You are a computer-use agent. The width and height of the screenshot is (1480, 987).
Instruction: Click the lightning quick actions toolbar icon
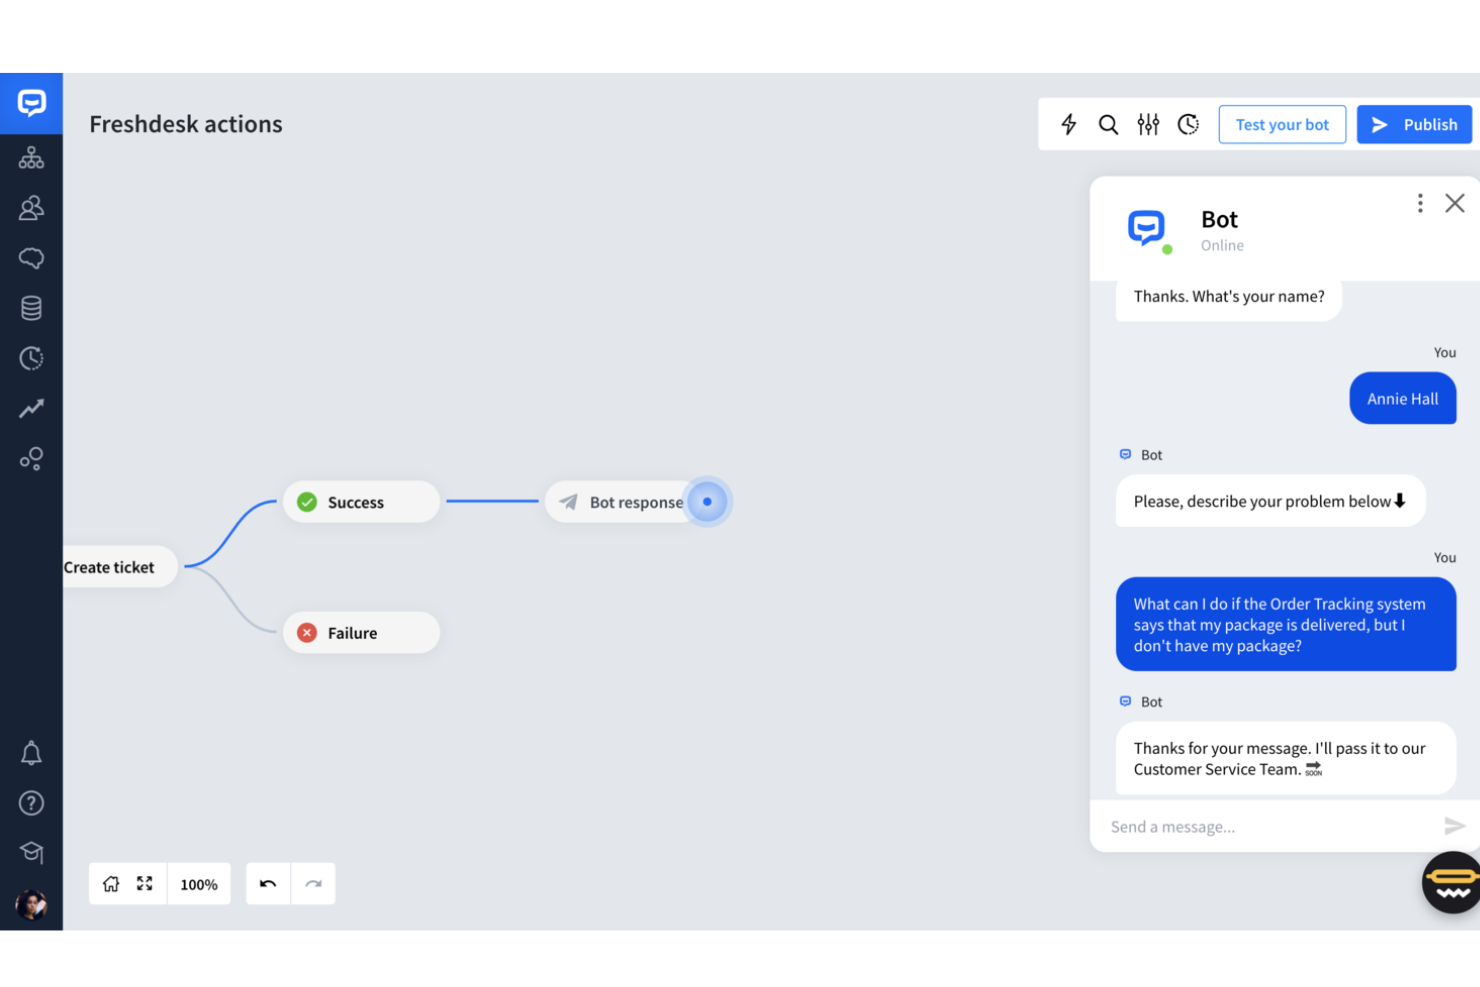1069,124
